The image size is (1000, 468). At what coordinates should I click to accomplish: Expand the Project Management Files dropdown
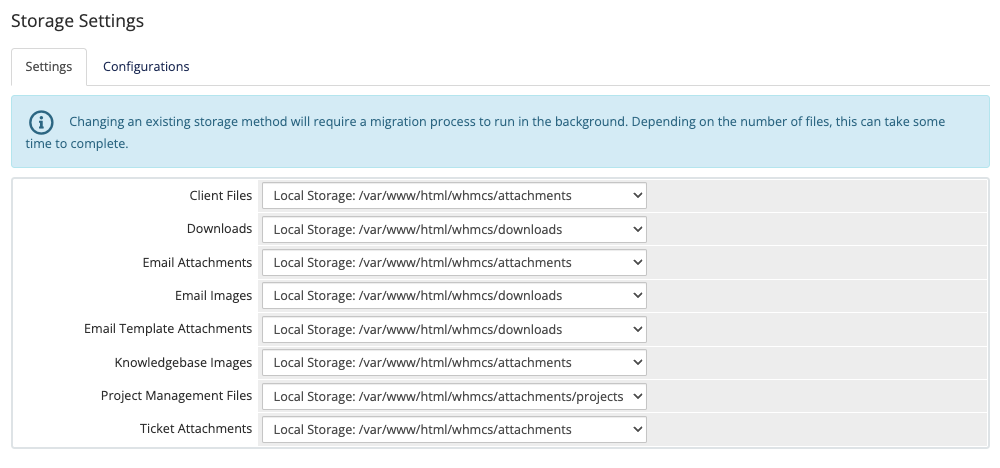(x=454, y=396)
